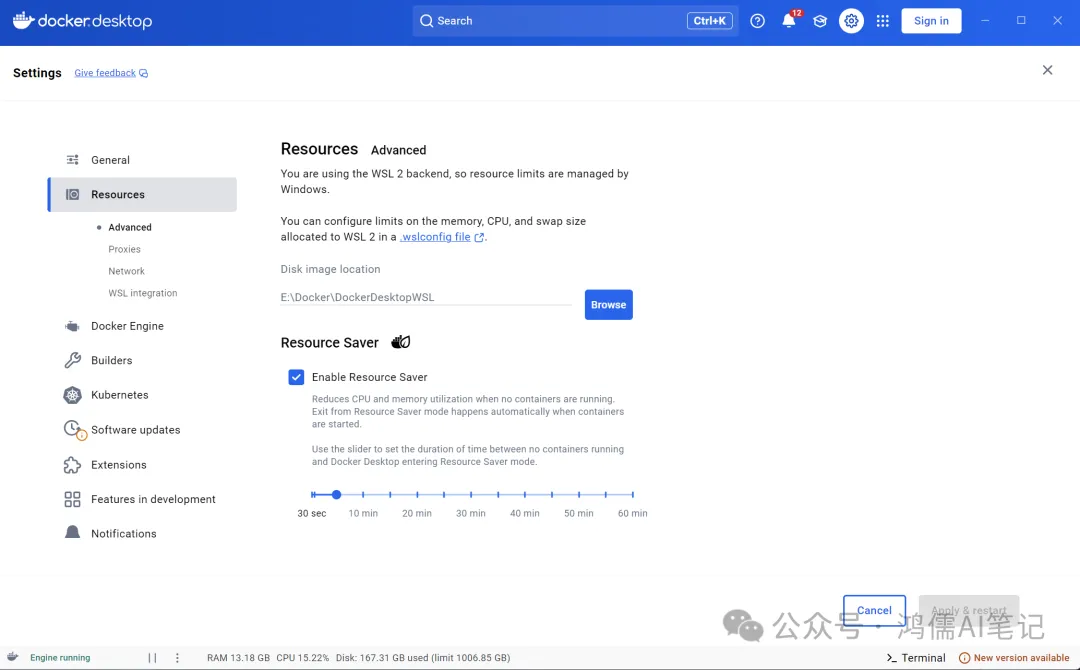Click the Kubernetes wheel icon
This screenshot has width=1080, height=670.
click(72, 395)
